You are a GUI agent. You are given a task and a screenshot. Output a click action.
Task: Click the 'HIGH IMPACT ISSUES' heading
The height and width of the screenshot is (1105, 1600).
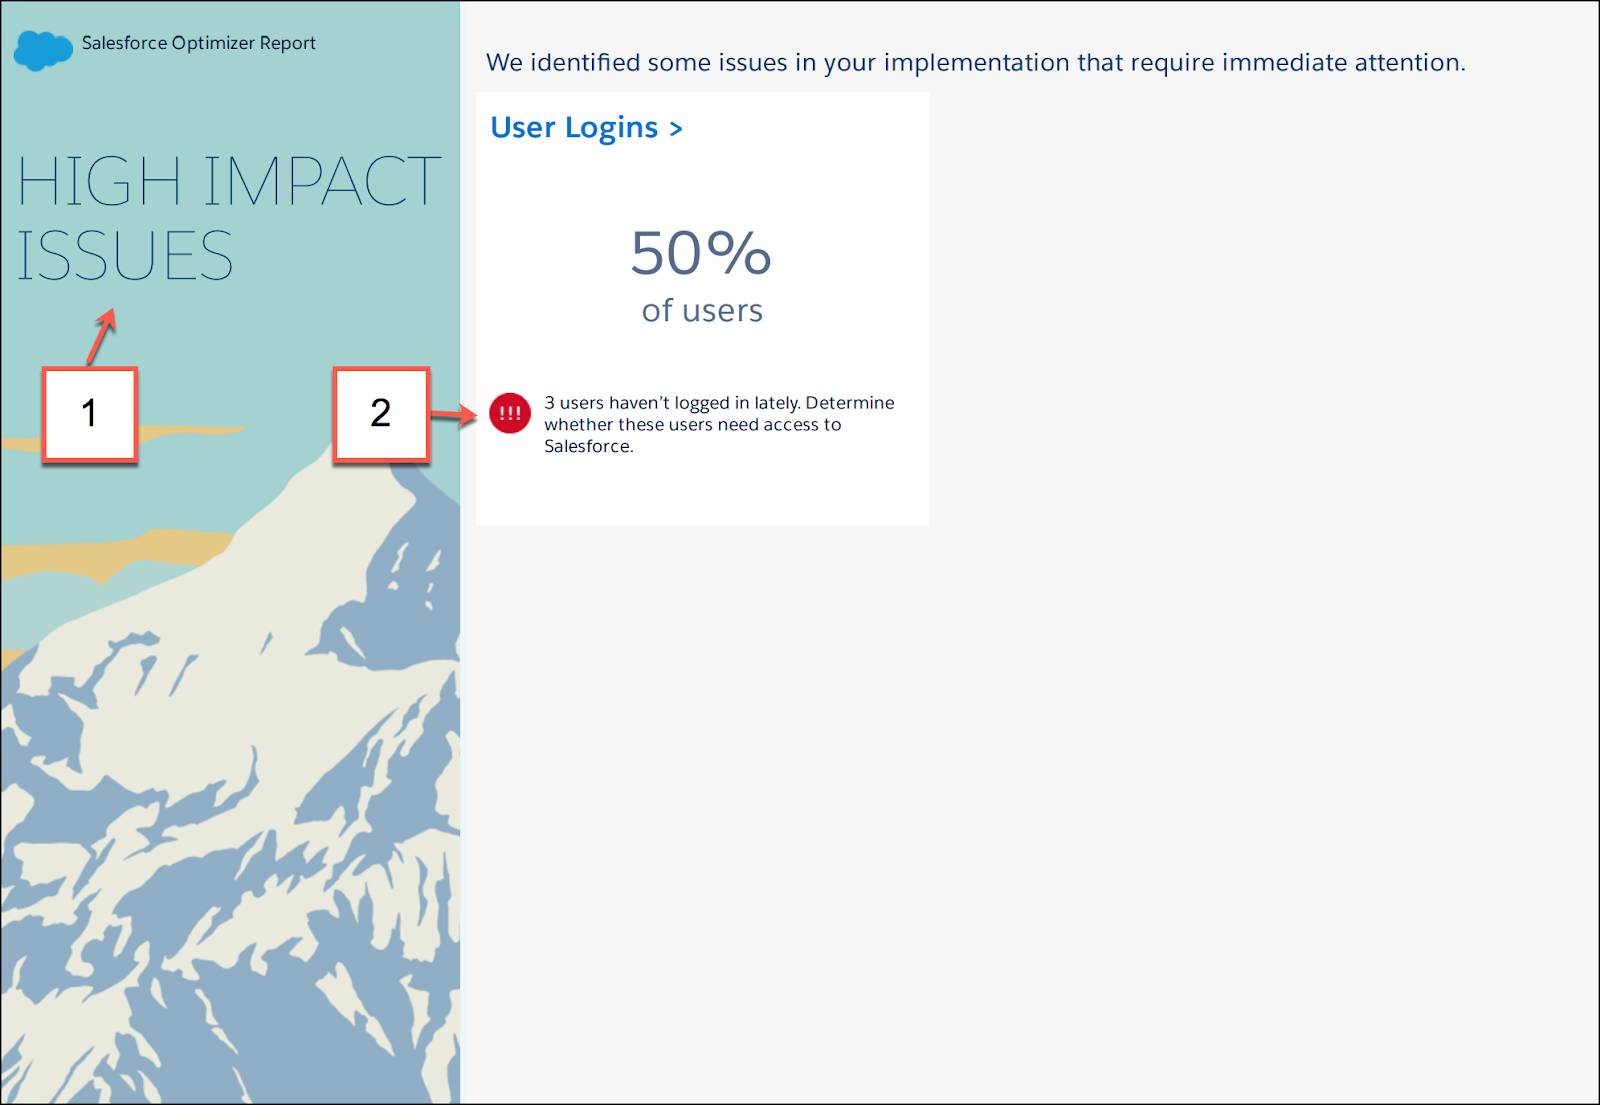tap(229, 218)
